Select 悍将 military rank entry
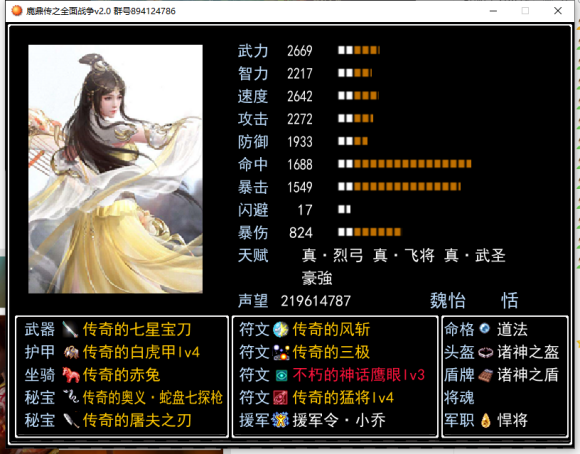Screen dimensions: 580x454 [512, 420]
